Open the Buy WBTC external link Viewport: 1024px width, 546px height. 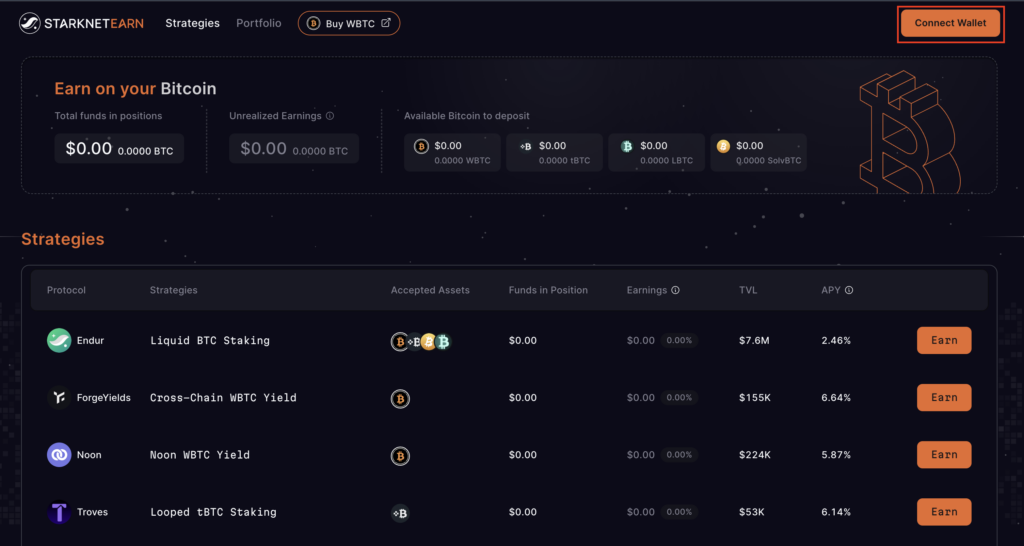349,23
